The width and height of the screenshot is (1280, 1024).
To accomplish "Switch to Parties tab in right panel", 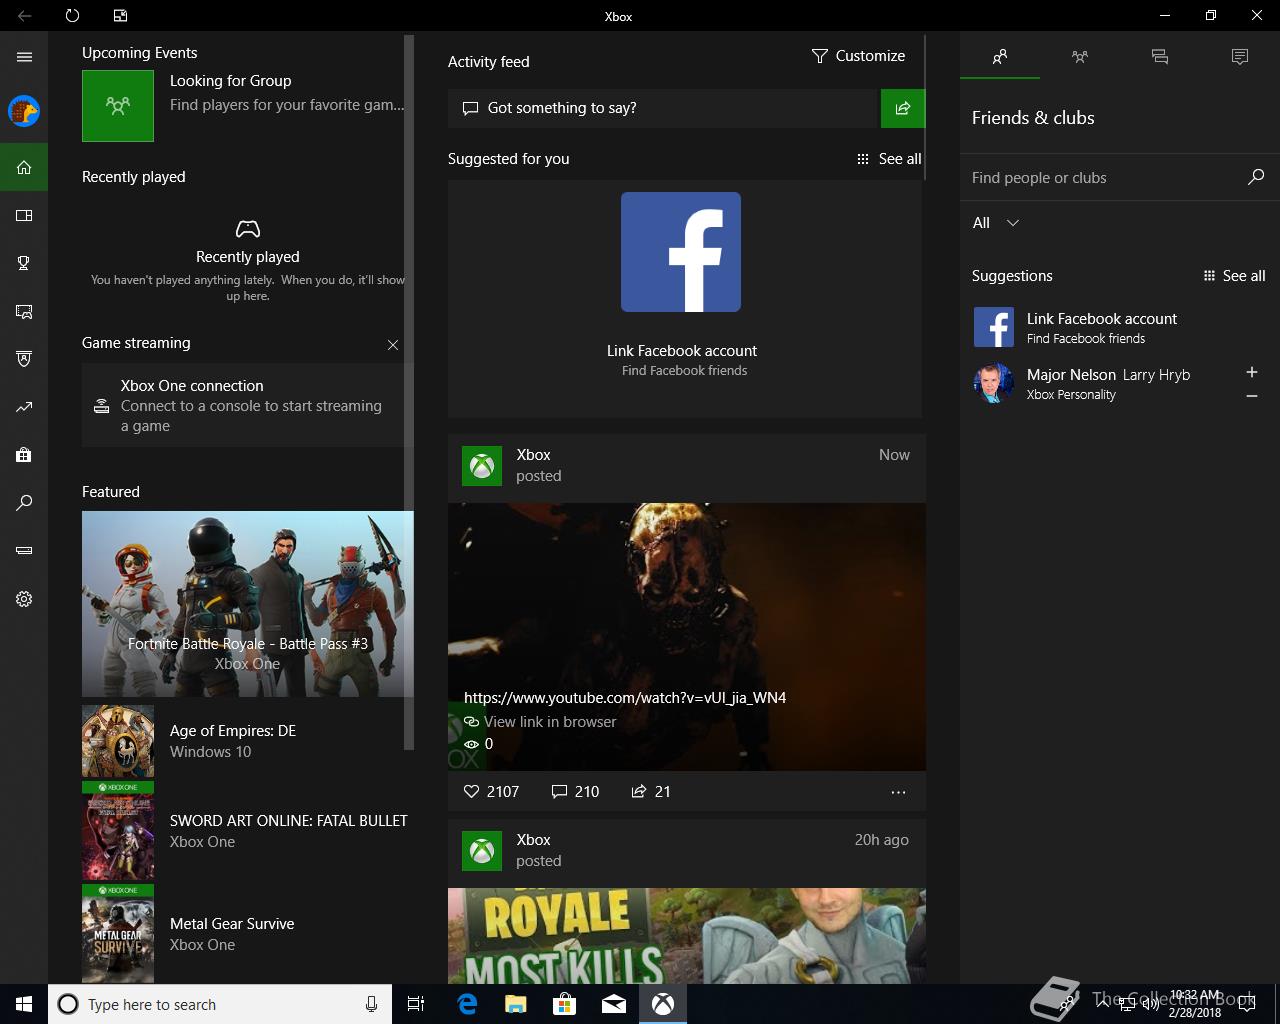I will 1080,57.
